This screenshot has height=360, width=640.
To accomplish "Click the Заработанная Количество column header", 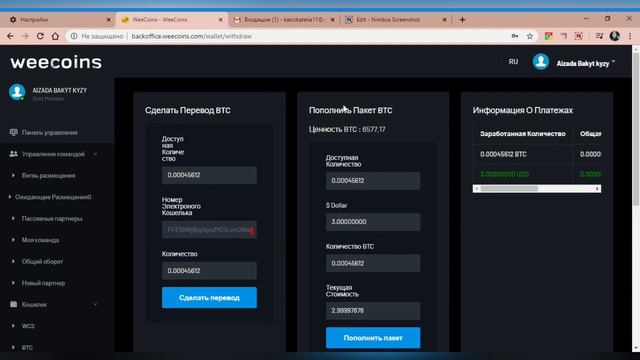I will pyautogui.click(x=522, y=134).
